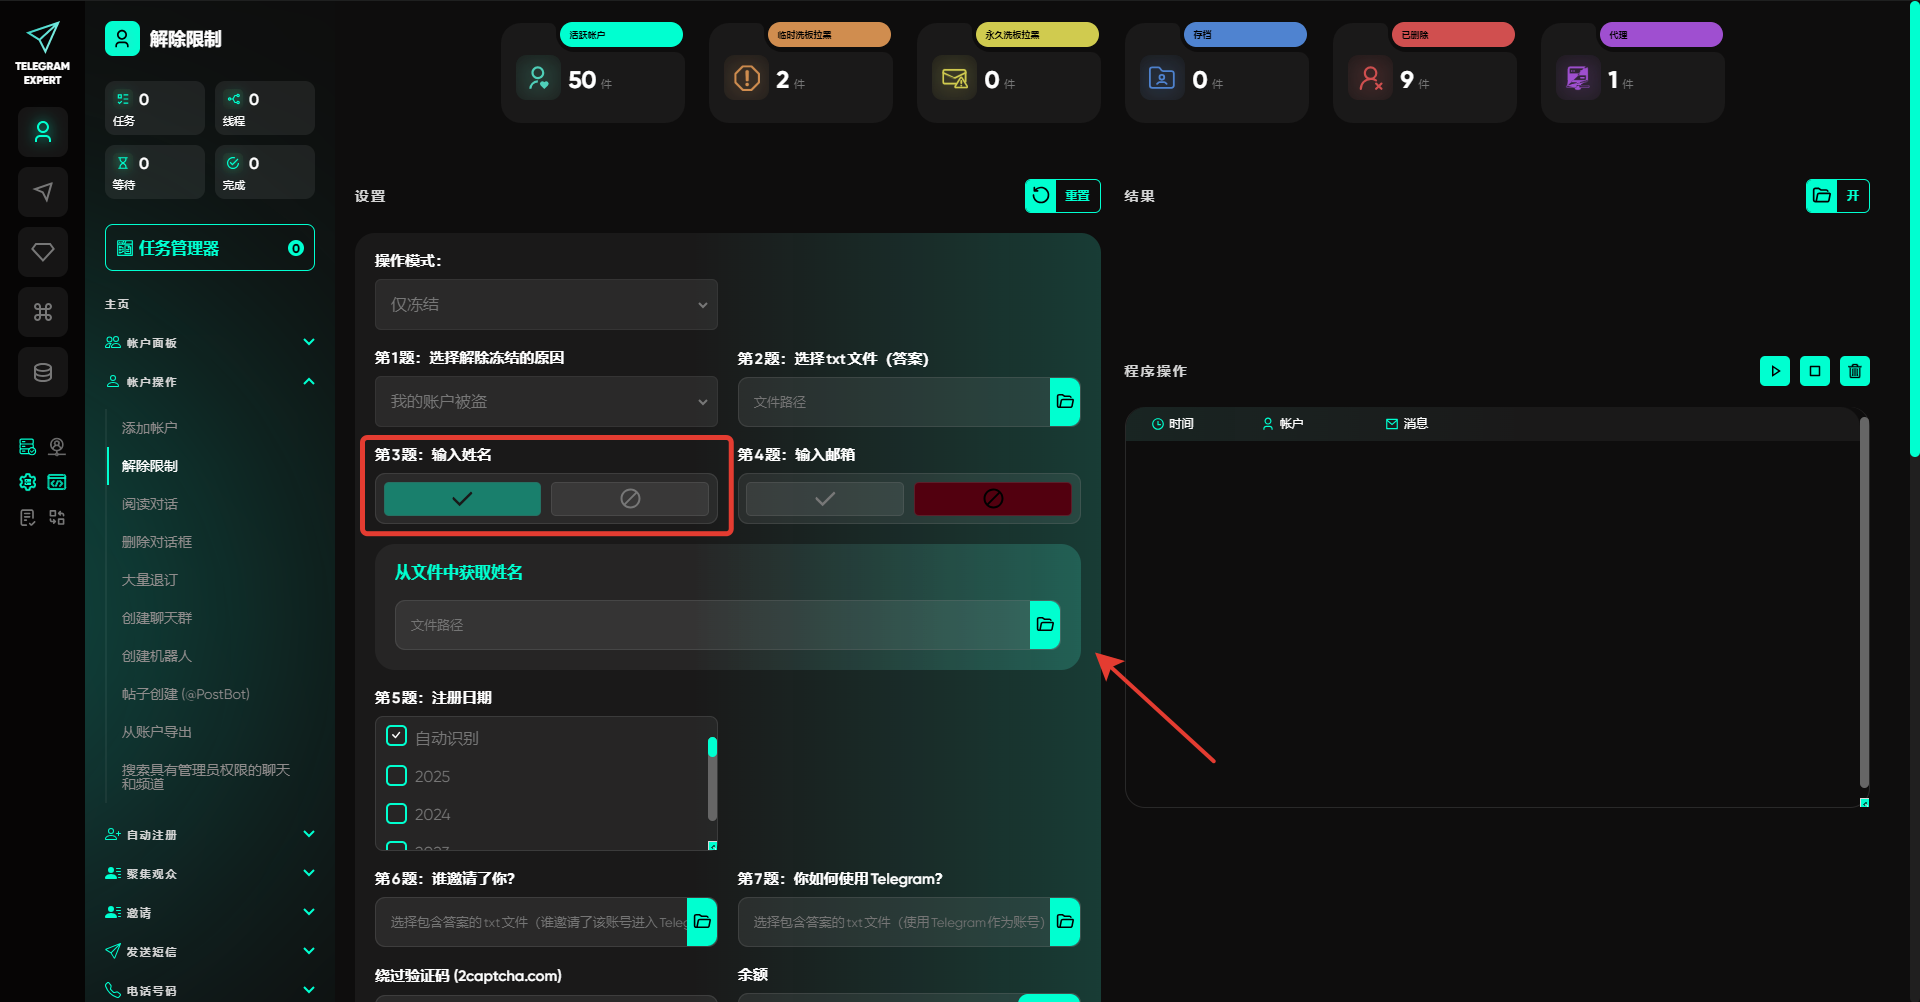This screenshot has width=1920, height=1002.
Task: Select 添加帐户 menu item
Action: click(x=150, y=428)
